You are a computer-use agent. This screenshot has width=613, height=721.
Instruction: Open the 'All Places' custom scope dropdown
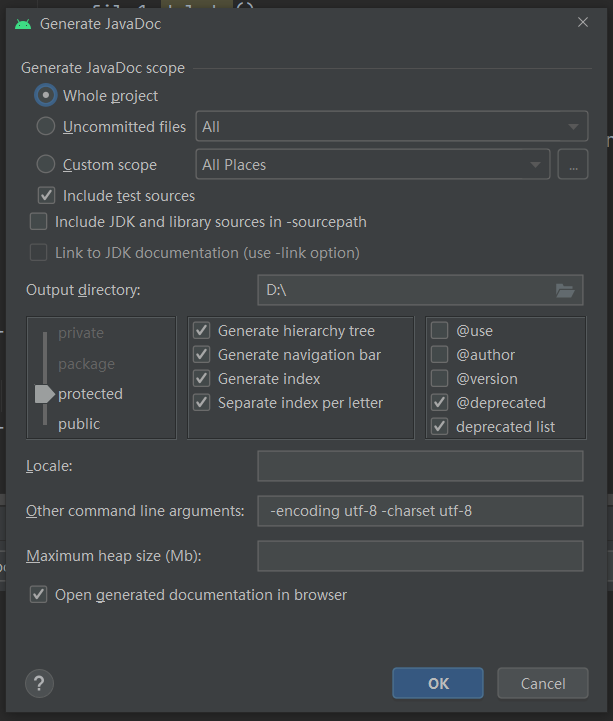point(373,165)
